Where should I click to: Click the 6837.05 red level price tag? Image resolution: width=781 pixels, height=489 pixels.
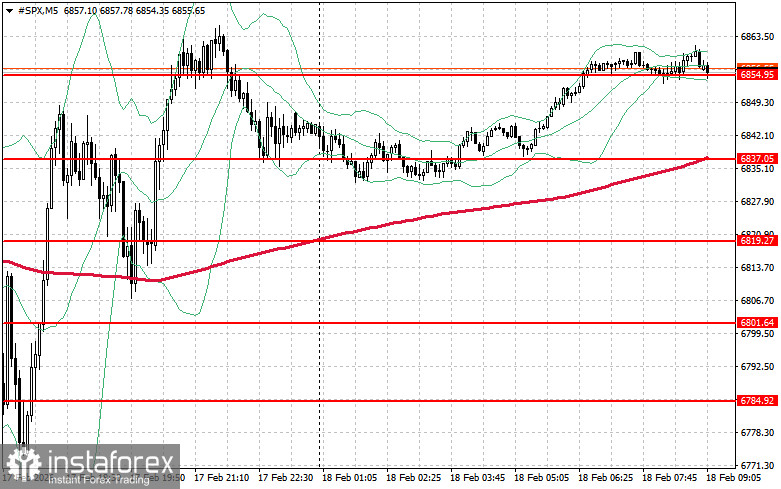(757, 159)
